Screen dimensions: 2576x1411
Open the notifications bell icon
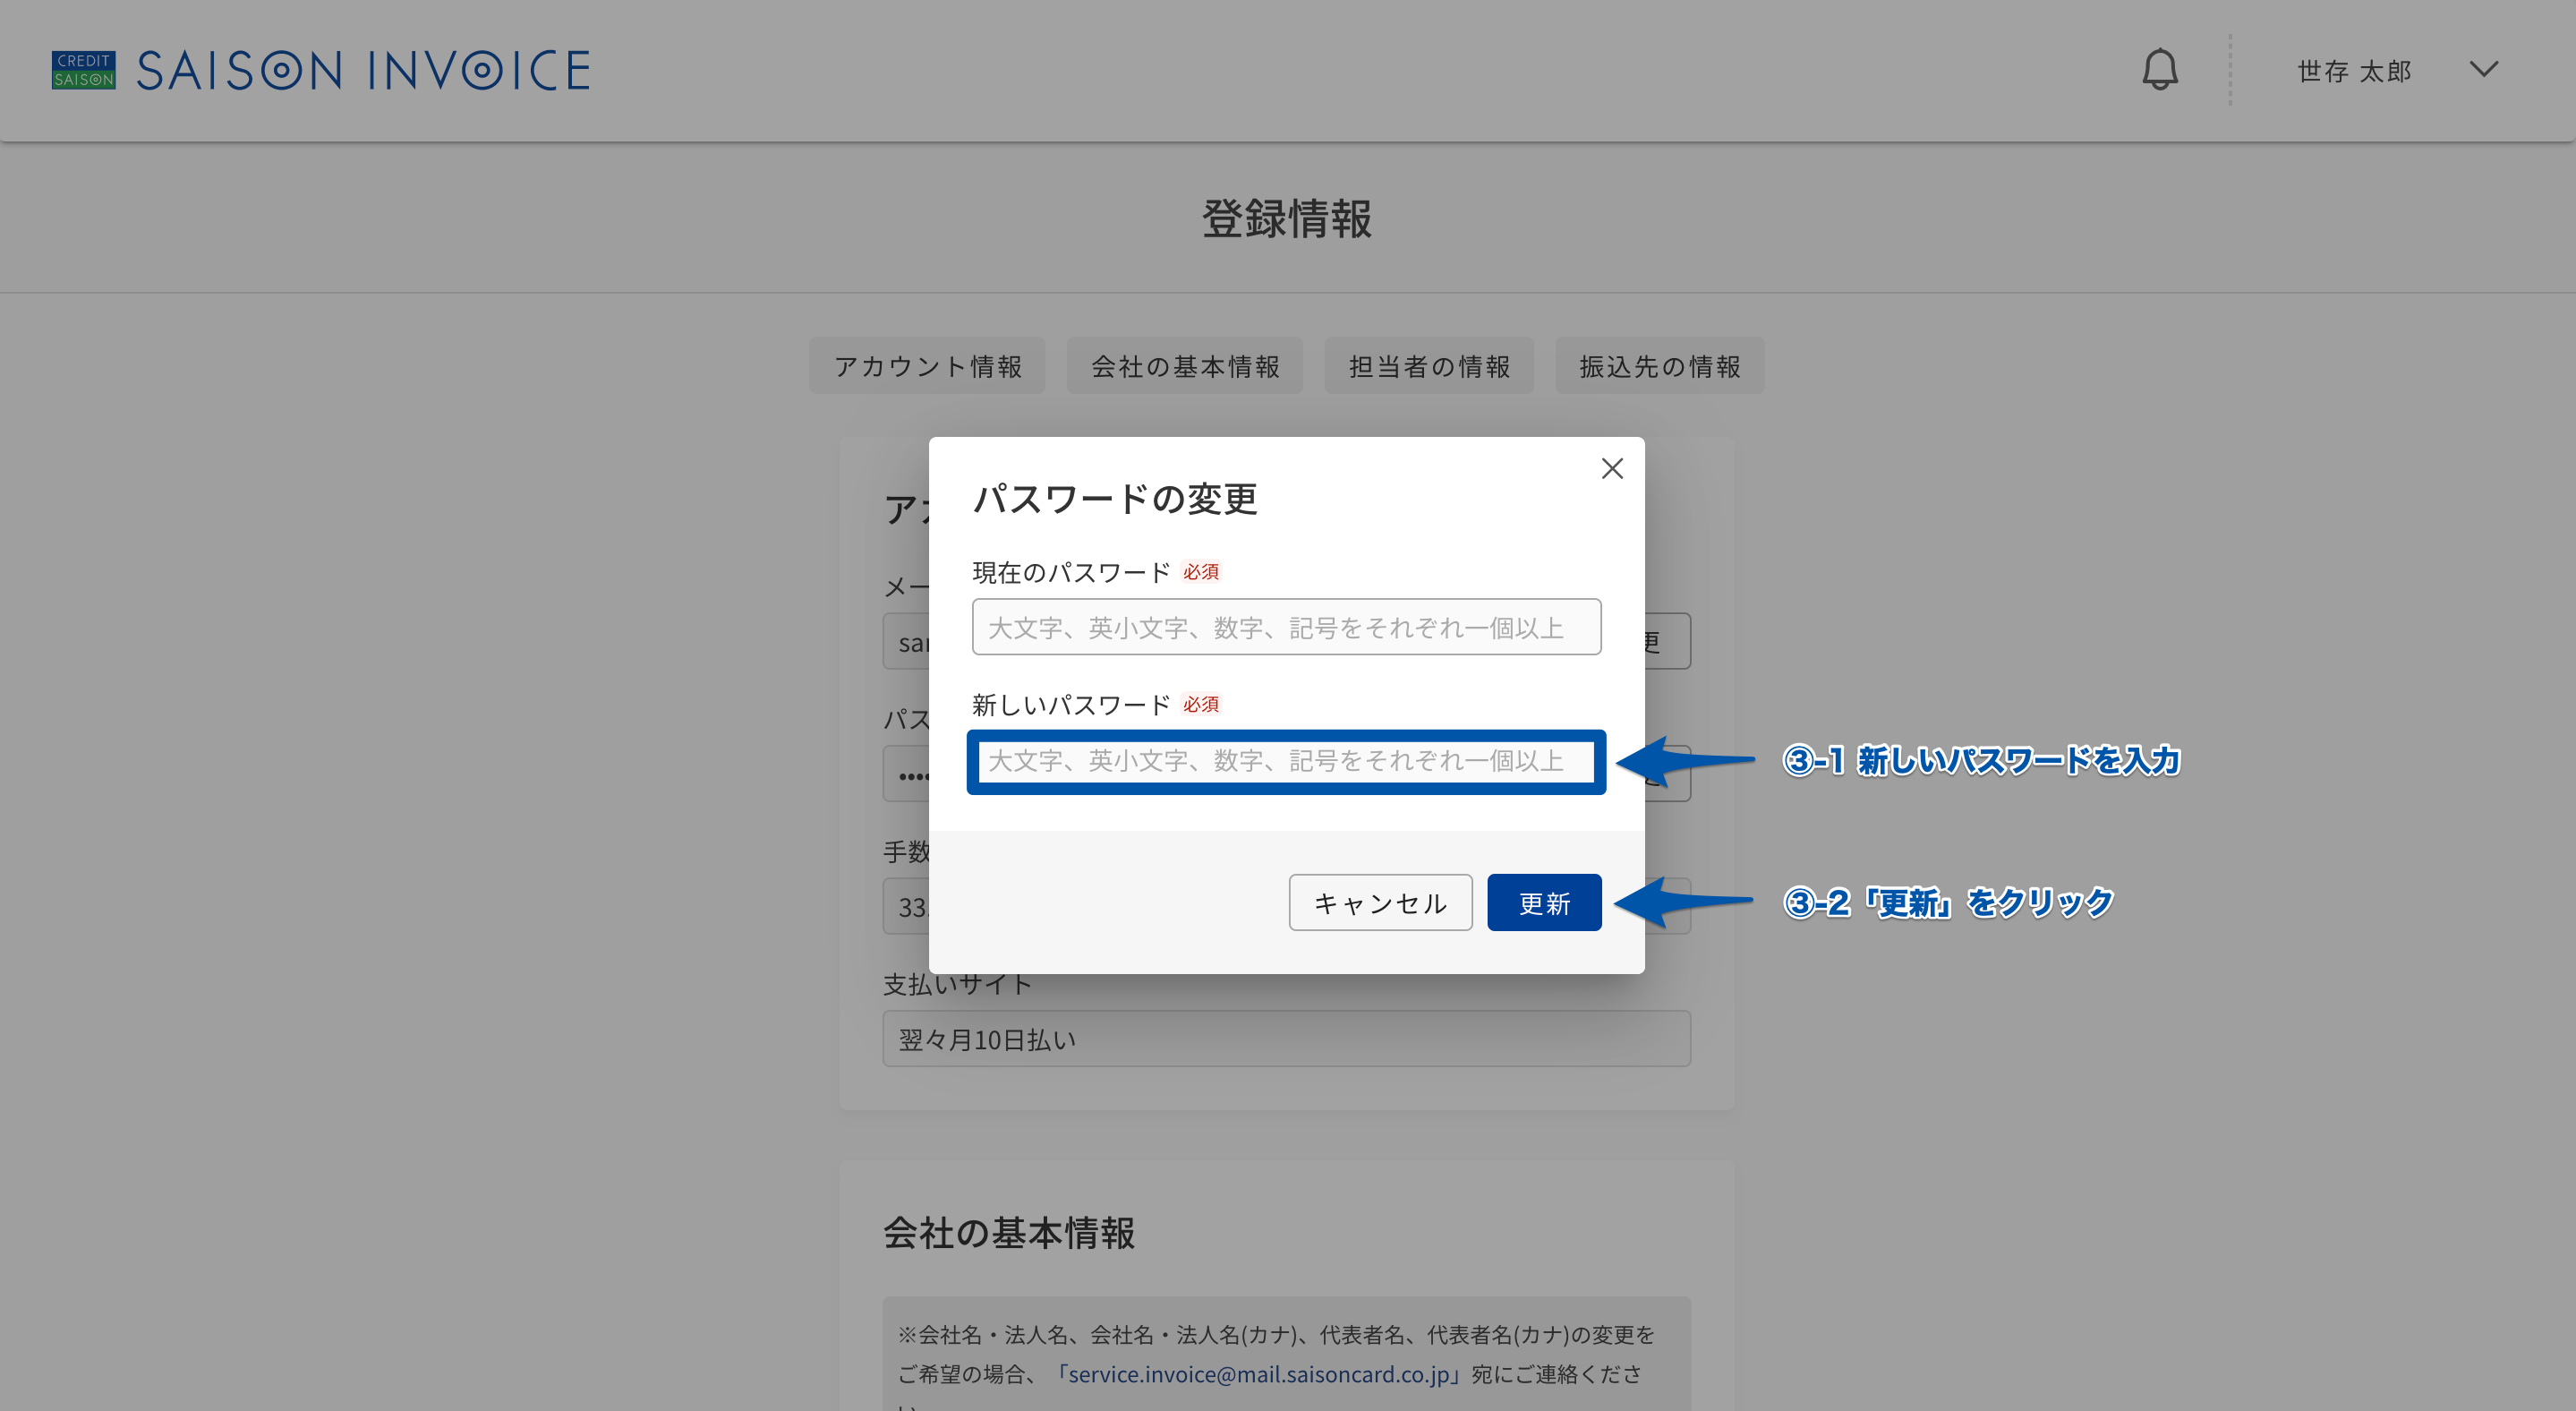pyautogui.click(x=2159, y=70)
